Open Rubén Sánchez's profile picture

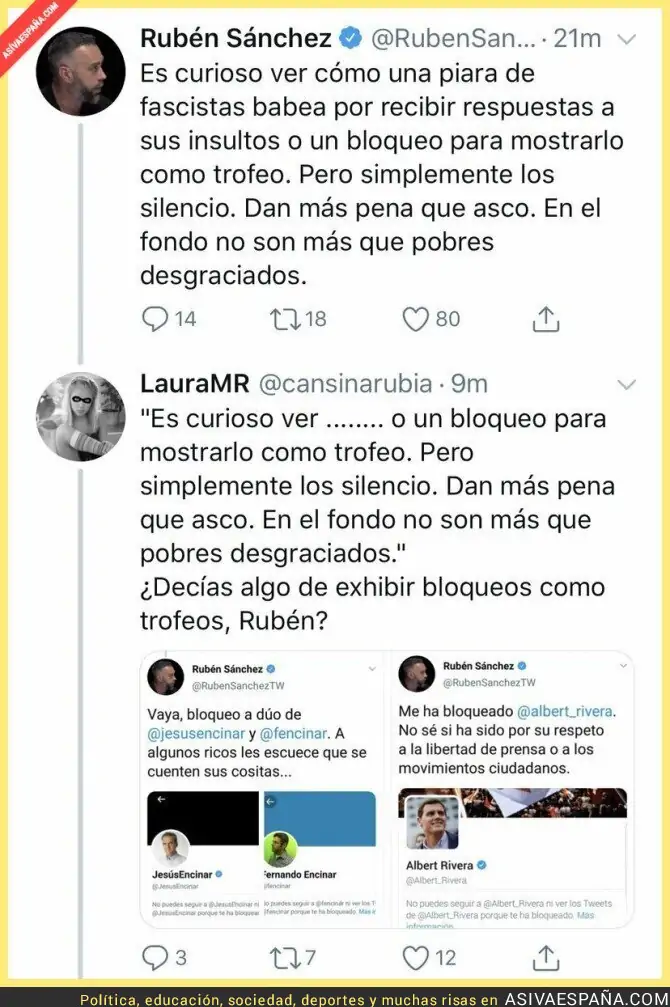tap(80, 71)
